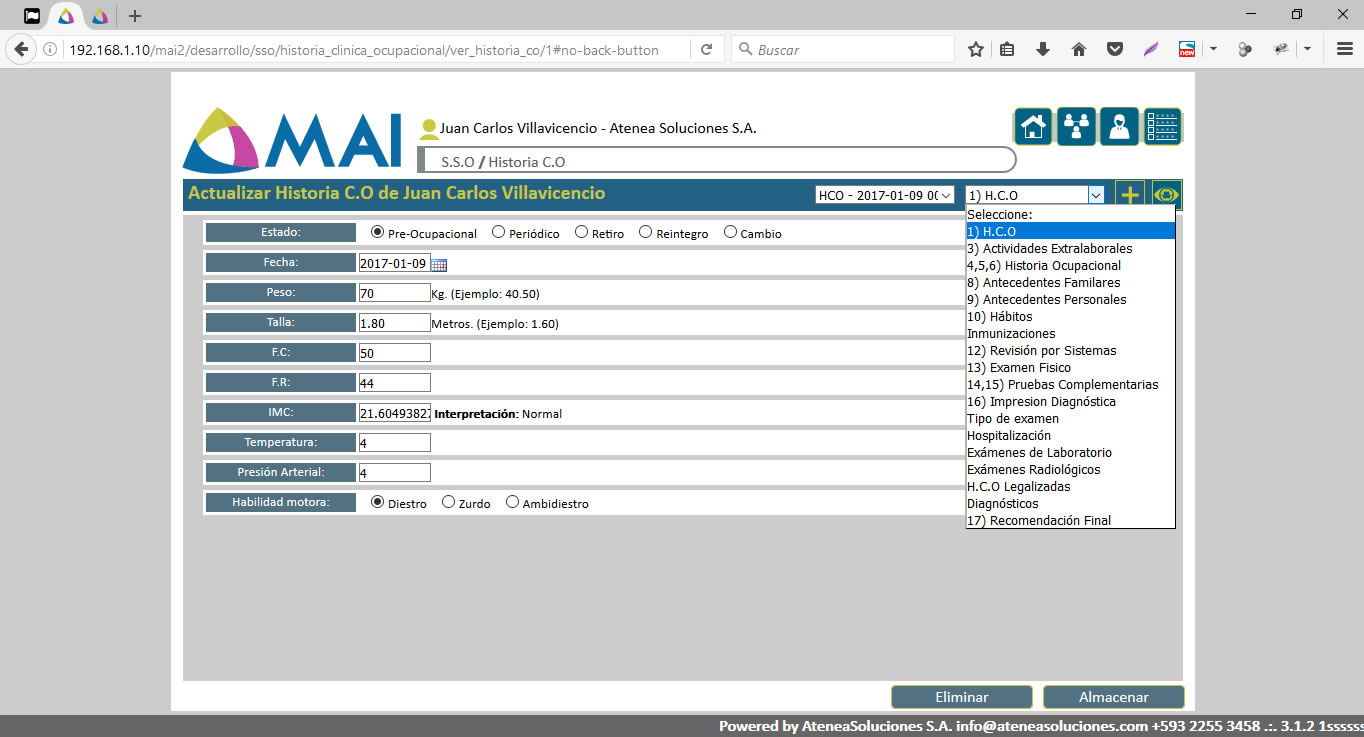This screenshot has height=737, width=1364.
Task: Open the calendar picker beside Fecha
Action: click(439, 264)
